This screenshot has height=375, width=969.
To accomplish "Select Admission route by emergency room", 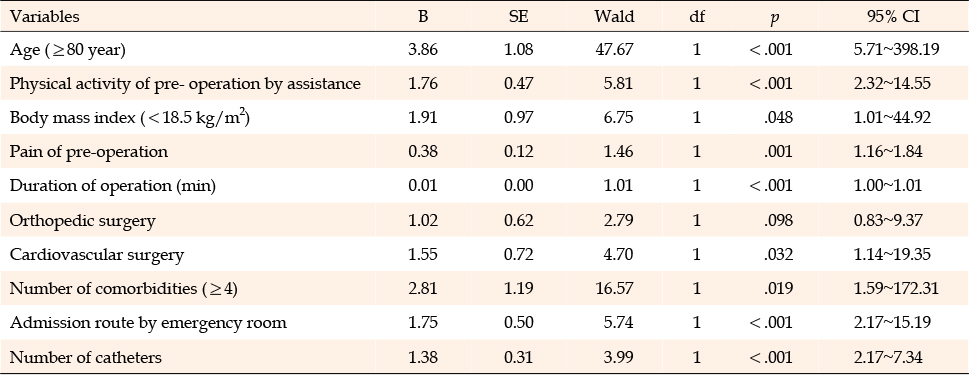I will [x=148, y=322].
